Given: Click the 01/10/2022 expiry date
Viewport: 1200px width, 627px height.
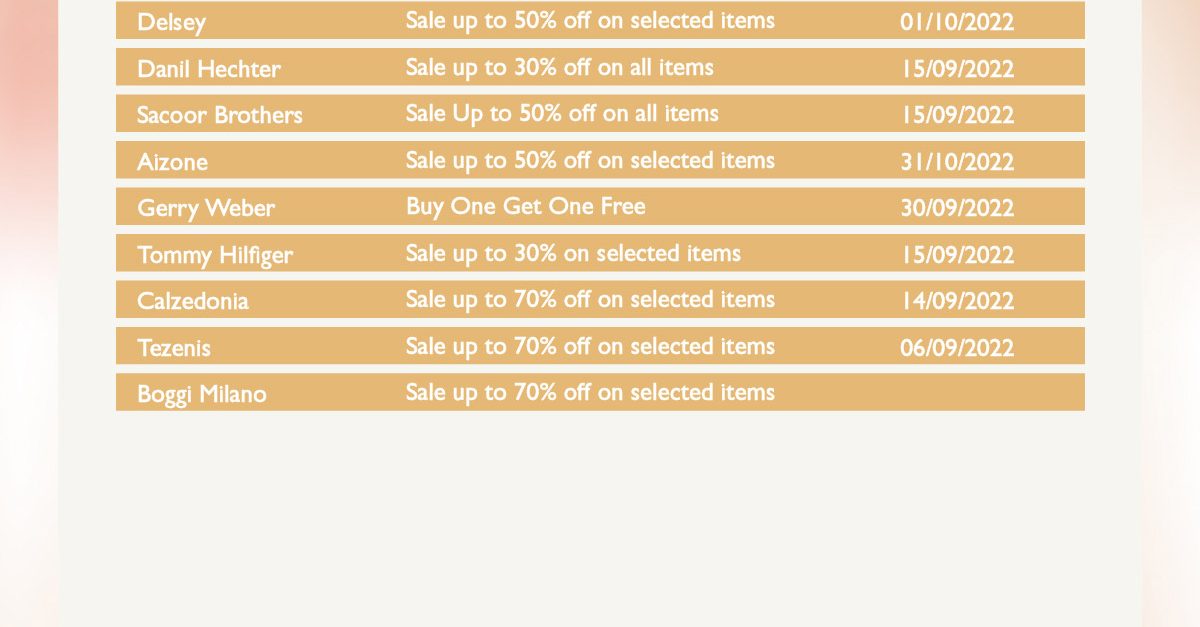Looking at the screenshot, I should (957, 22).
